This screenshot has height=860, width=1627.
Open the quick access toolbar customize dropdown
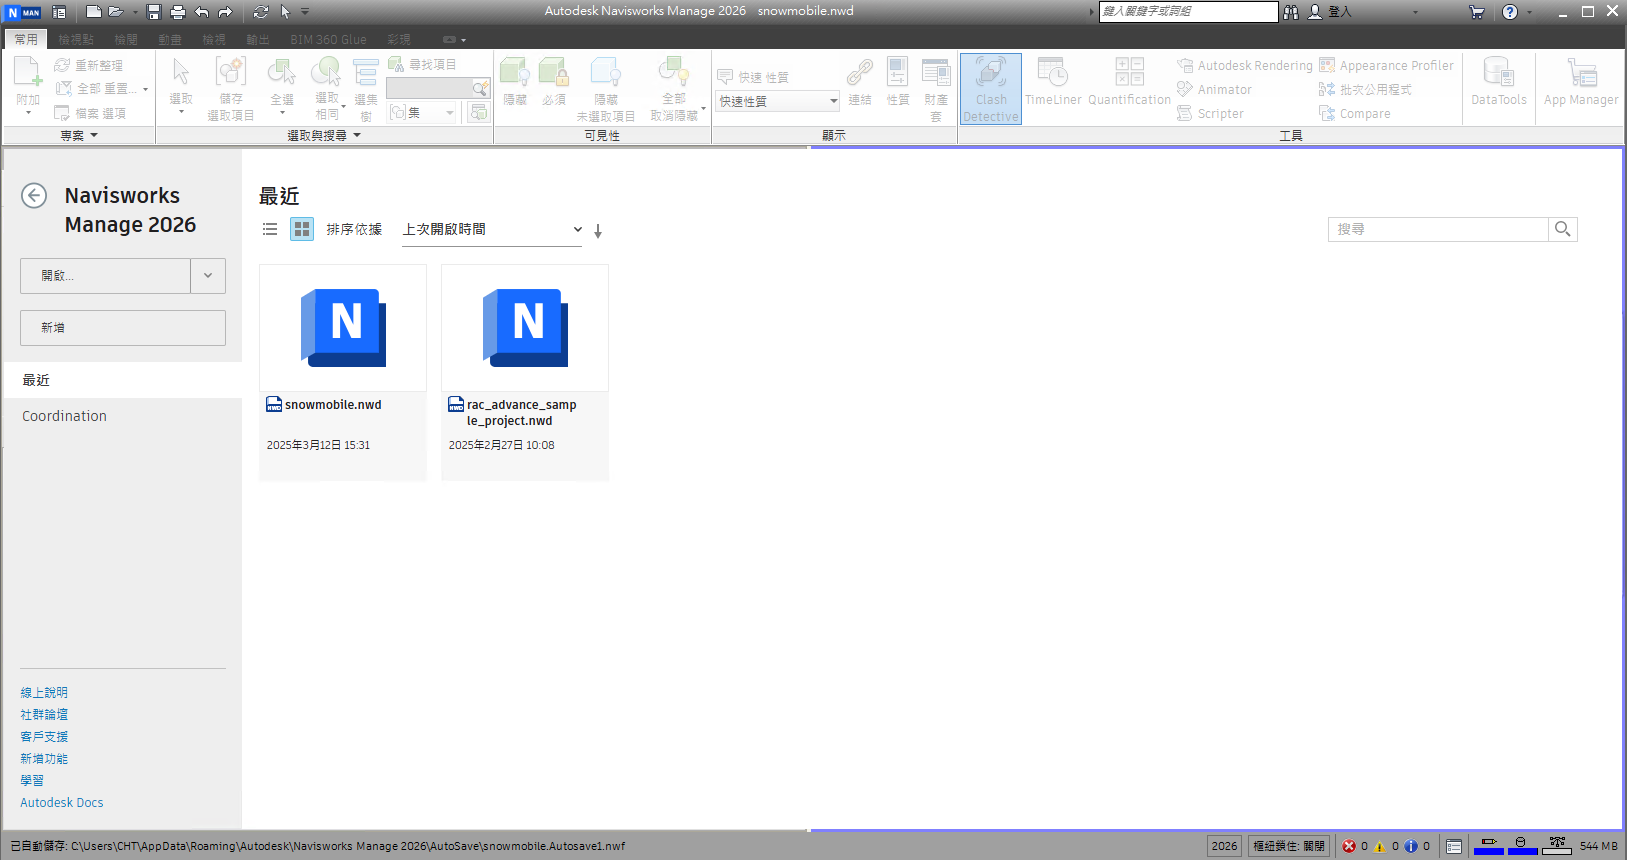306,12
